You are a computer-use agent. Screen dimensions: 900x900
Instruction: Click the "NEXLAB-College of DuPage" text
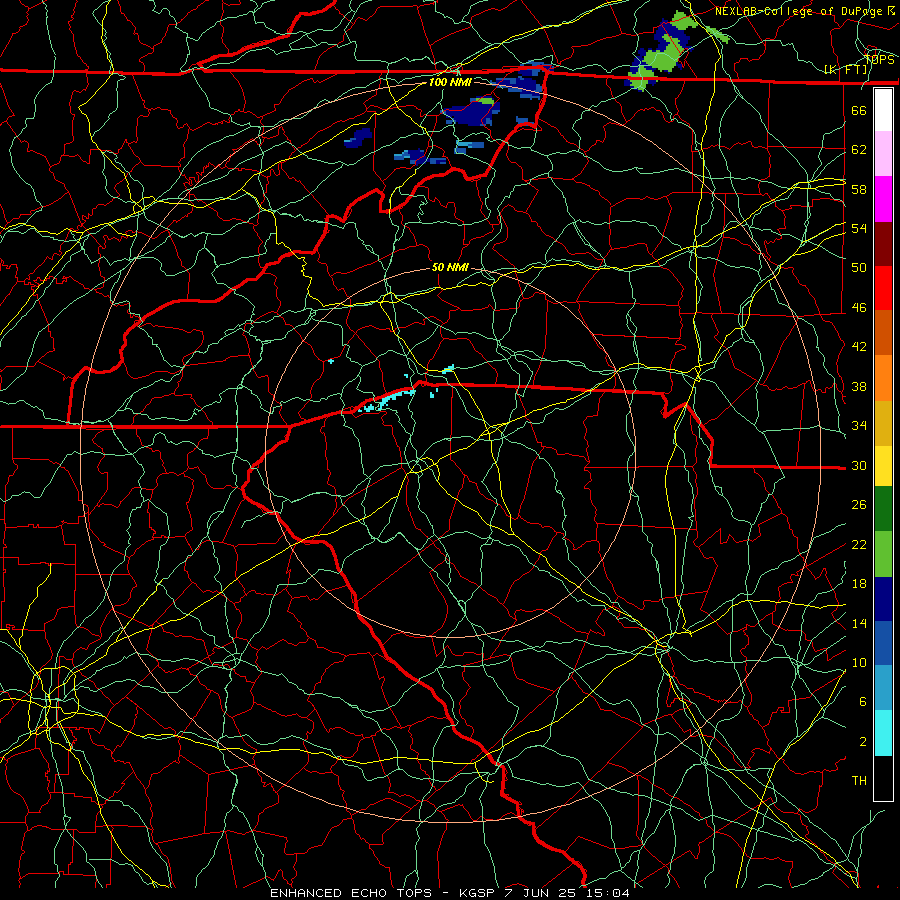(x=798, y=11)
